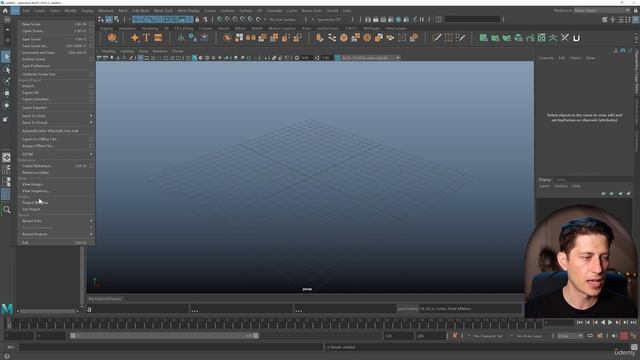Viewport: 640px width, 360px height.
Task: Activate the Select tool arrow in toolbox
Action: point(6,57)
